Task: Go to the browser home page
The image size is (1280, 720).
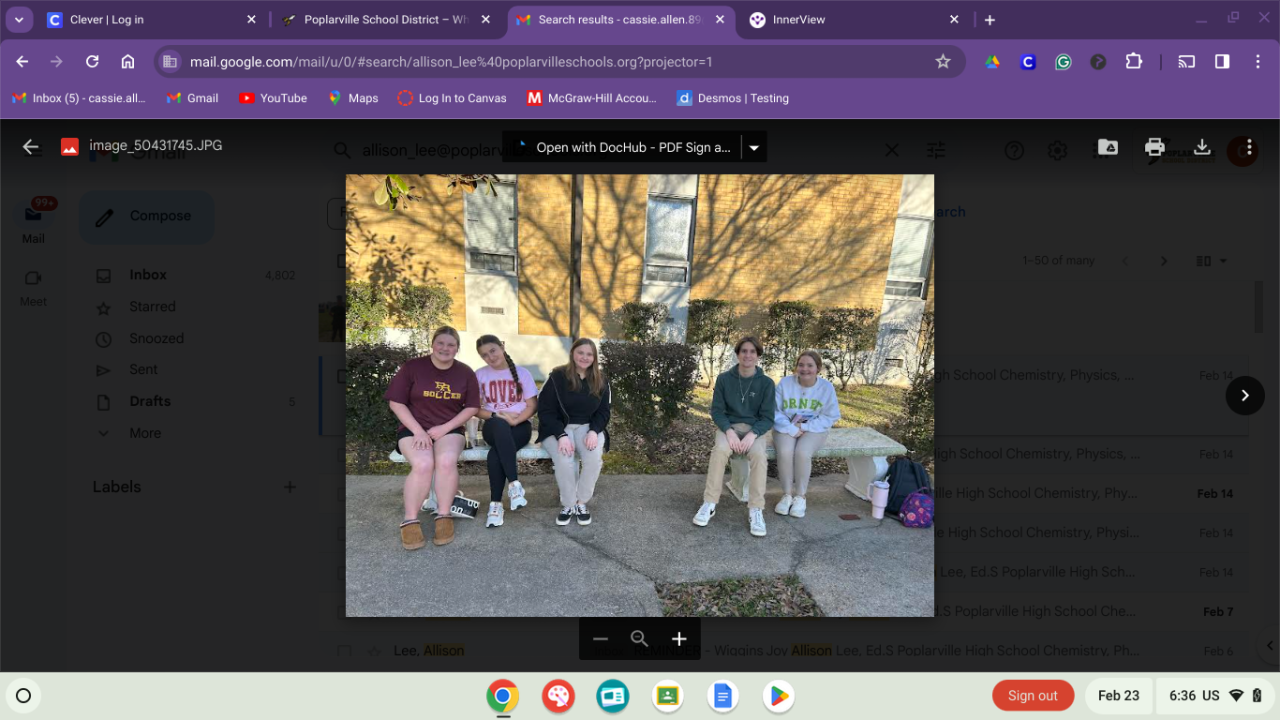Action: (128, 62)
